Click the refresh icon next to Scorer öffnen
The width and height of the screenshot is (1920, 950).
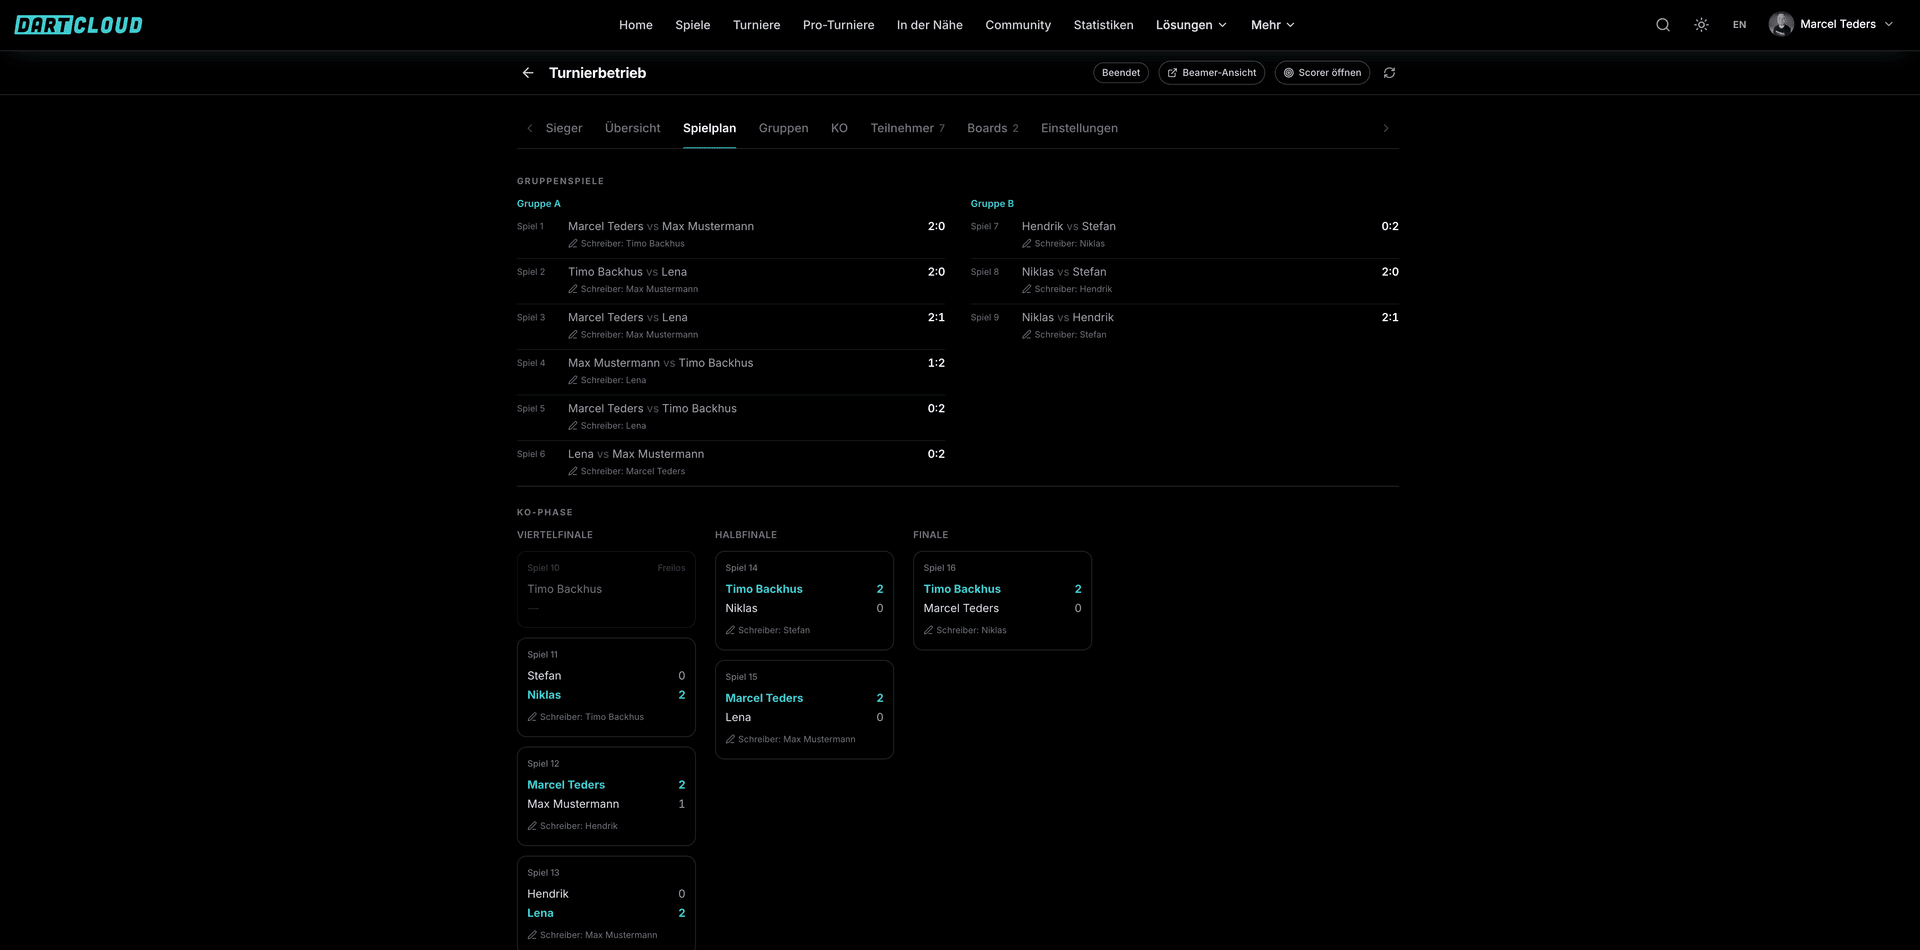pos(1389,73)
